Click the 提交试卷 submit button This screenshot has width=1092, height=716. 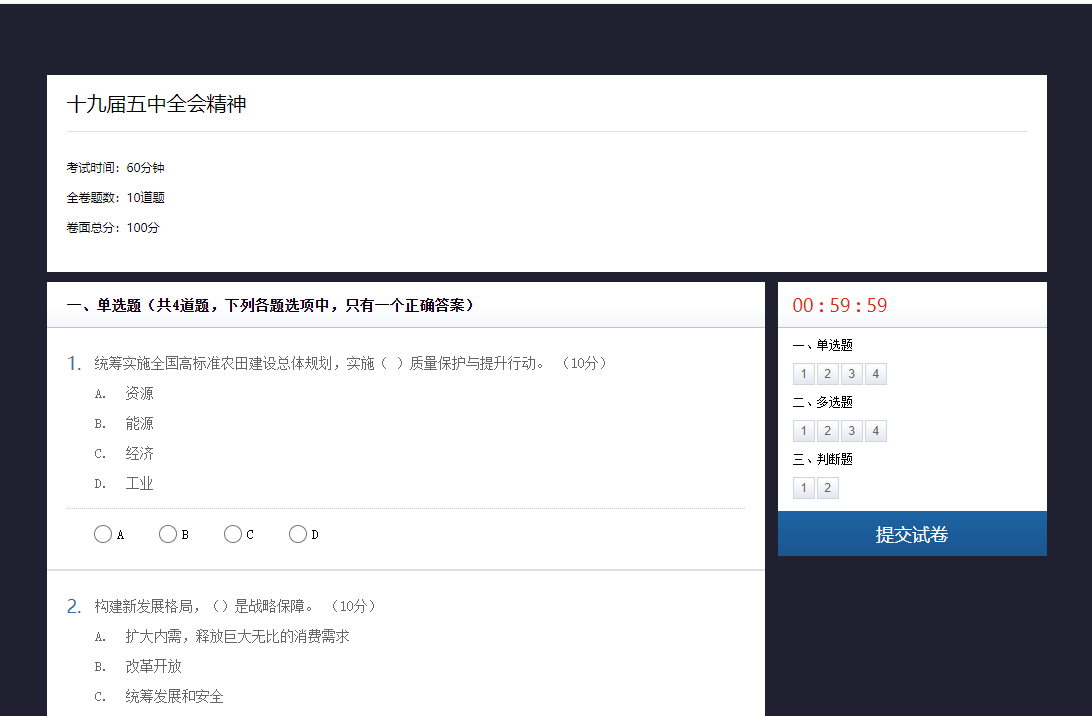click(x=912, y=534)
